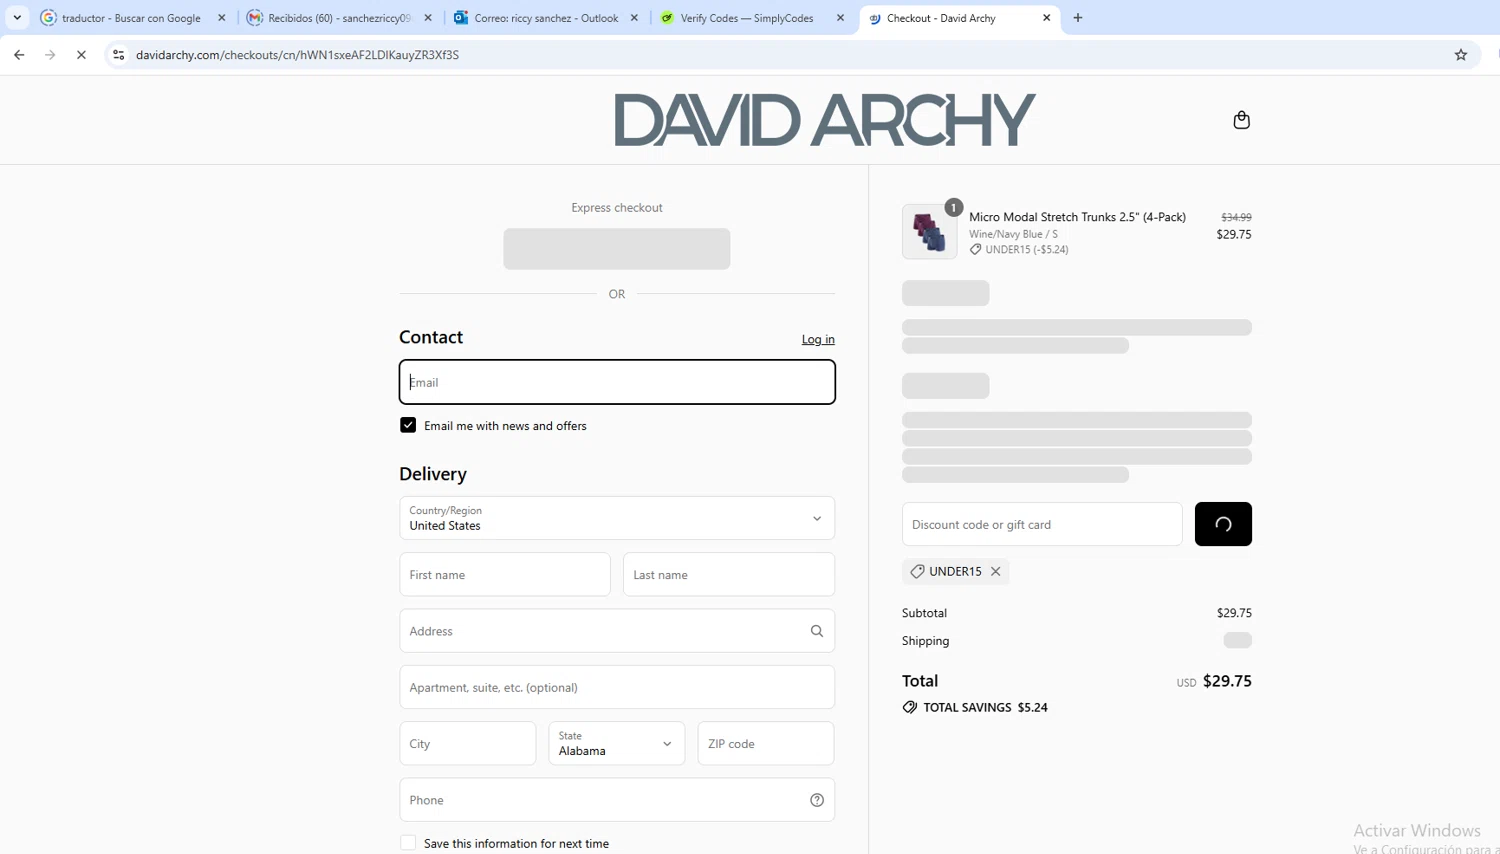
Task: Switch to Recibidos (60) Gmail tab
Action: pos(339,18)
